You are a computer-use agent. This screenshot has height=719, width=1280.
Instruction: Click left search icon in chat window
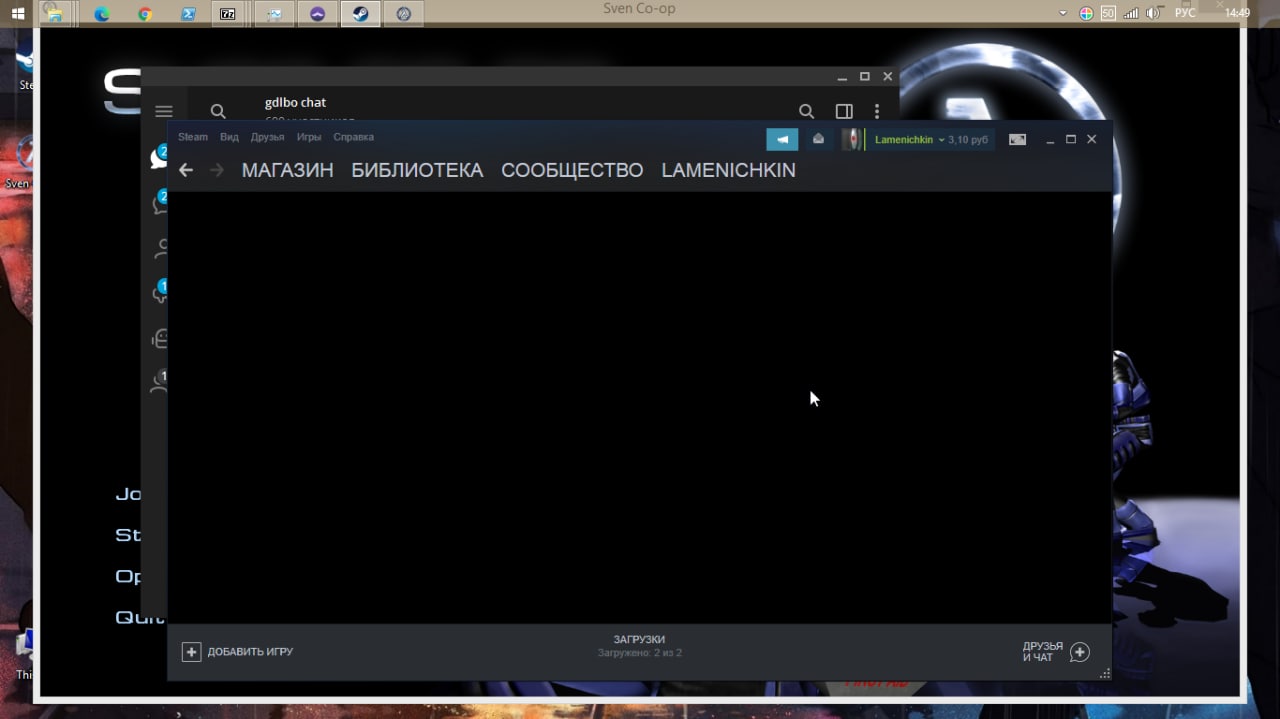[218, 112]
